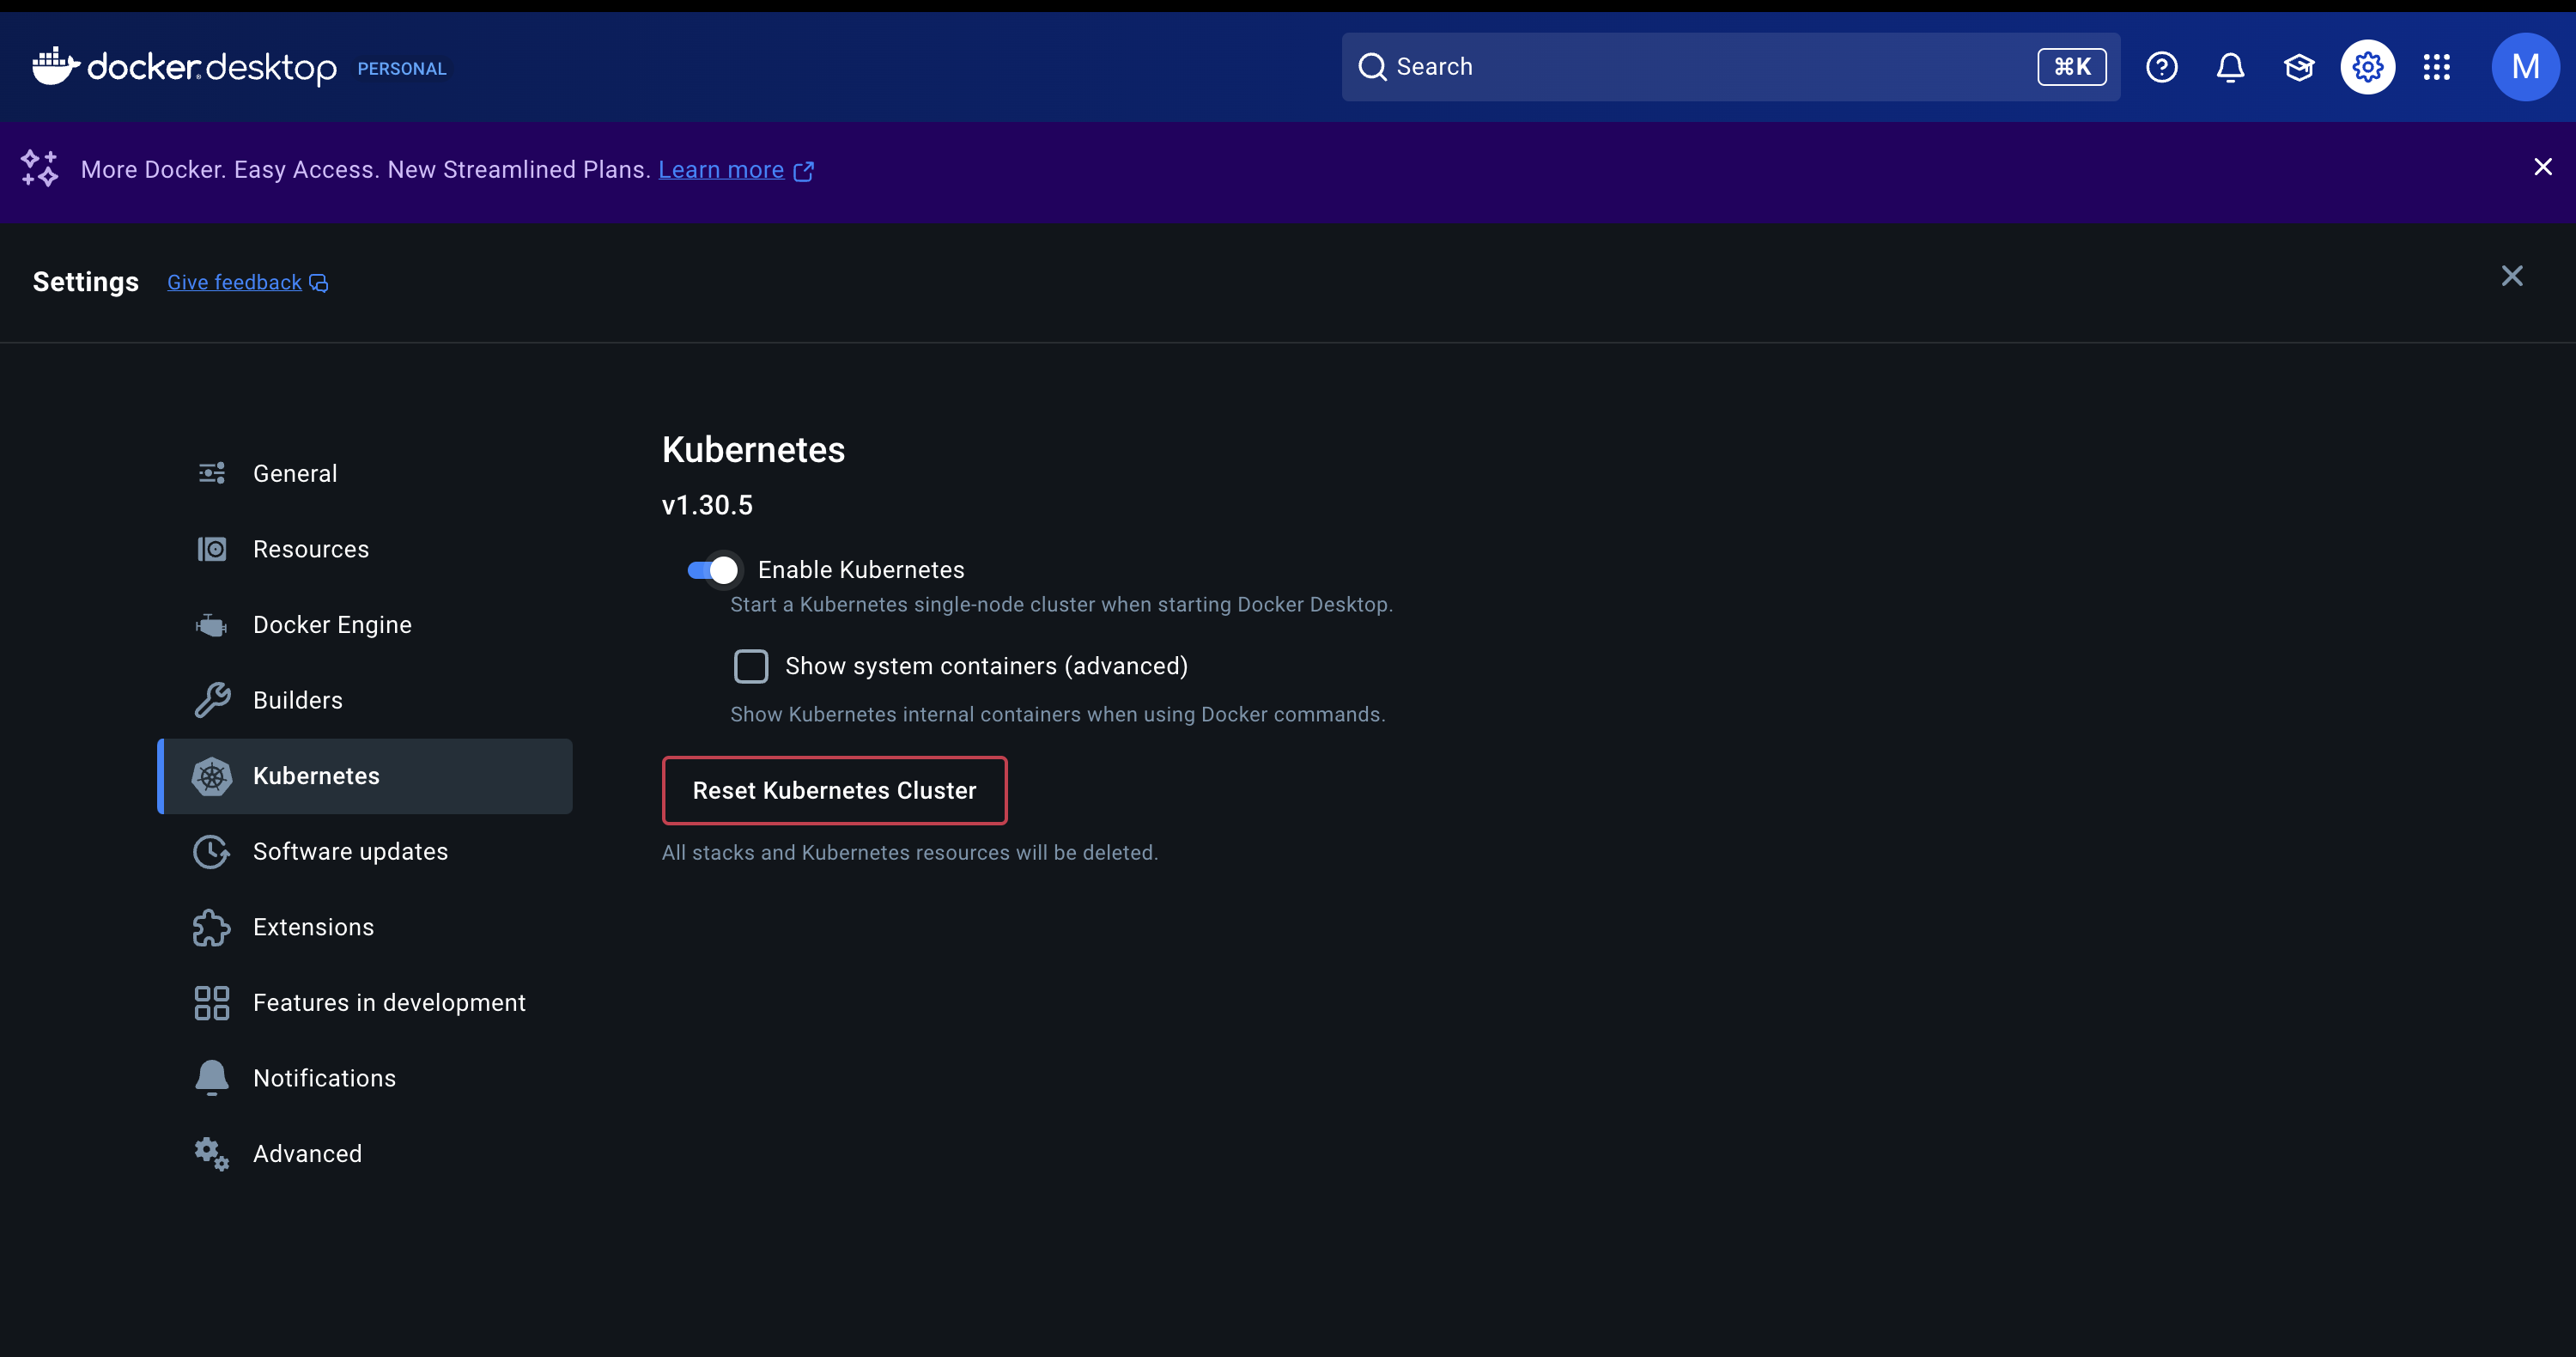Click the PERSONAL plan label

pyautogui.click(x=402, y=69)
